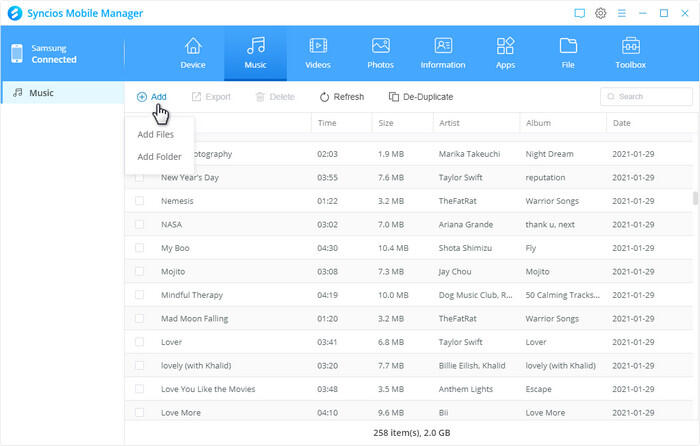Viewport: 700px width, 446px height.
Task: Check the box for Nemesis
Action: pyautogui.click(x=139, y=201)
